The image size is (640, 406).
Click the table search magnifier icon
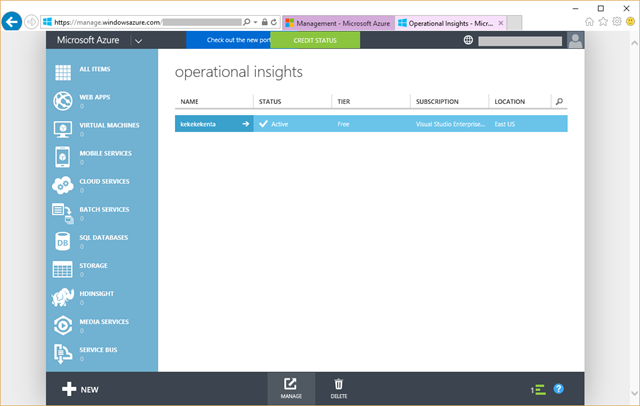[559, 101]
